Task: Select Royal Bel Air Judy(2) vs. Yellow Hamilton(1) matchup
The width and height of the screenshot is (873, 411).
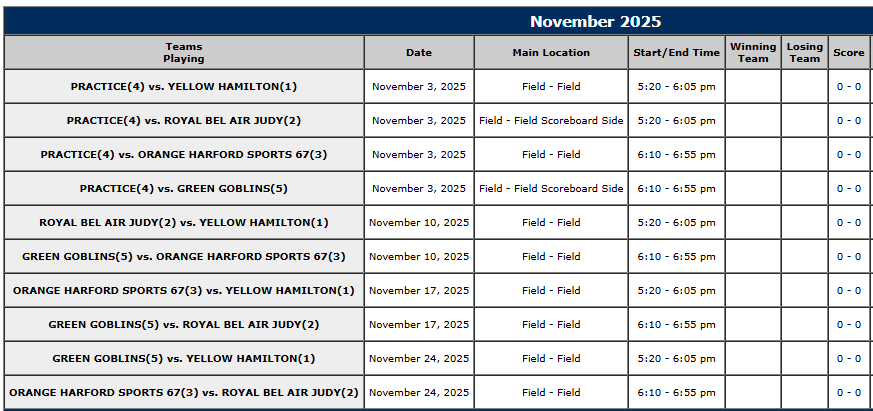Action: tap(184, 223)
